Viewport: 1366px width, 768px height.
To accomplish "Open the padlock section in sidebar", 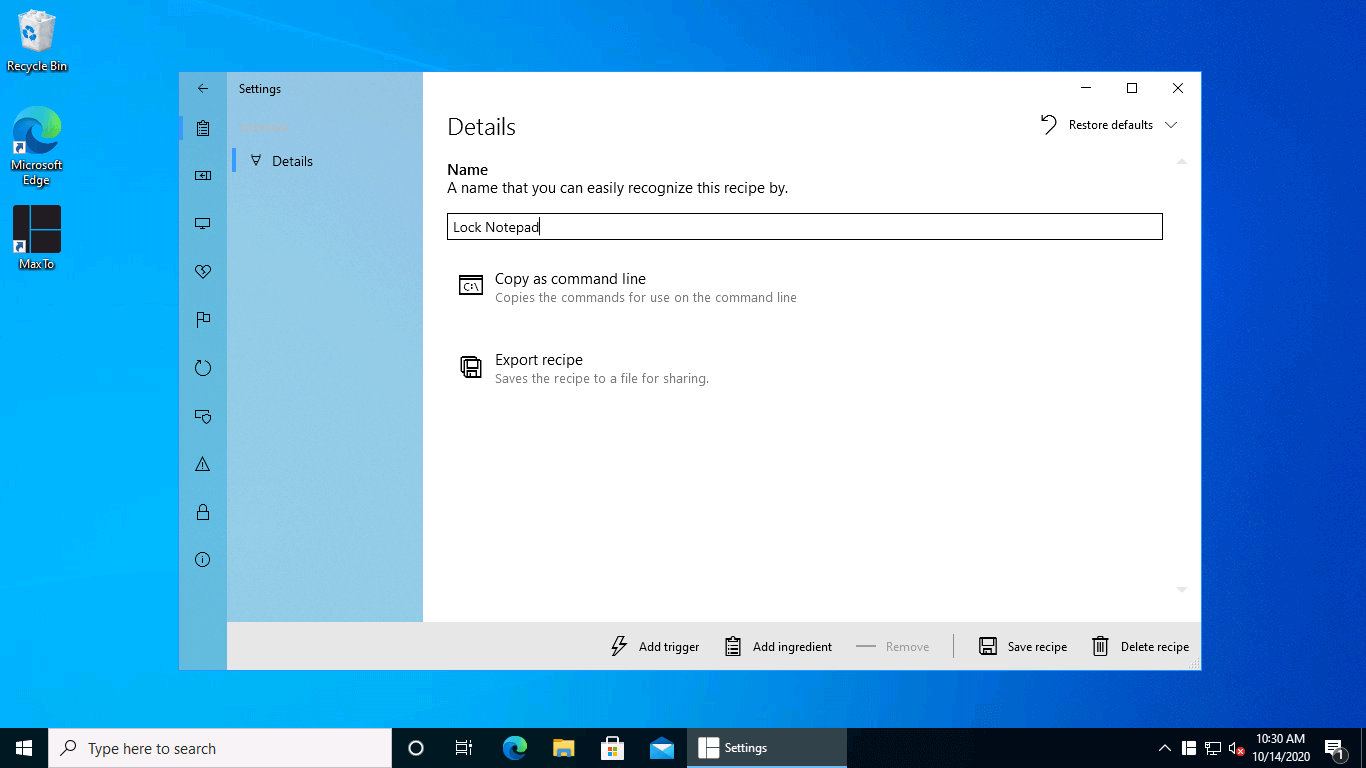I will click(203, 512).
